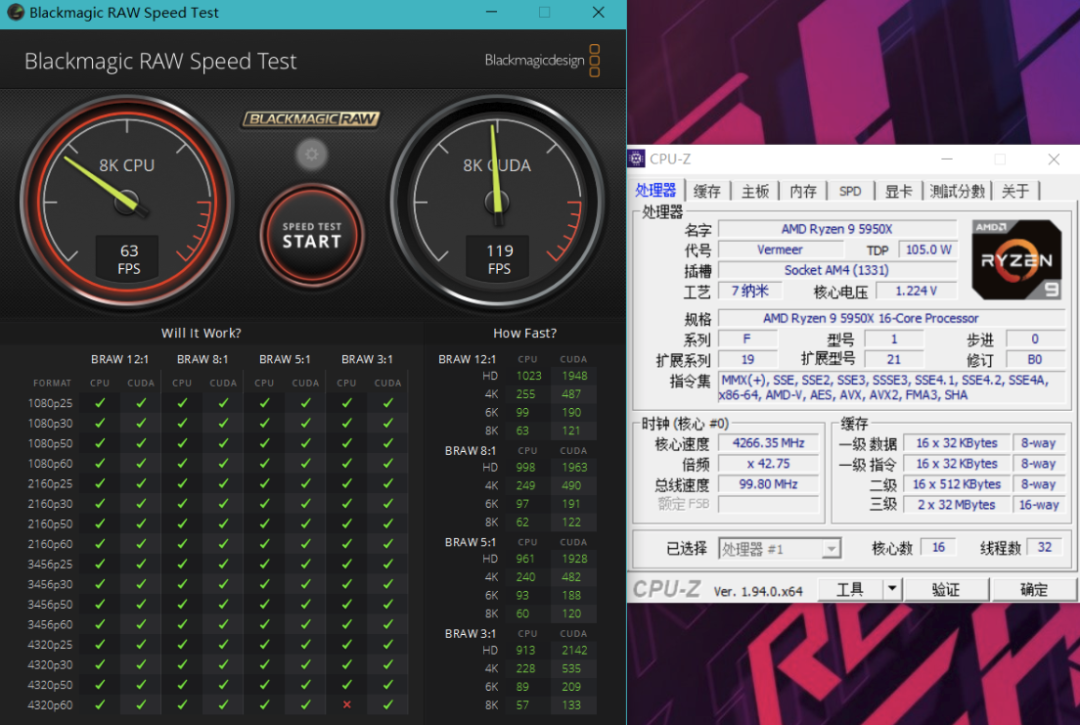
Task: Close the Blackmagic RAW Speed Test window
Action: pyautogui.click(x=598, y=12)
